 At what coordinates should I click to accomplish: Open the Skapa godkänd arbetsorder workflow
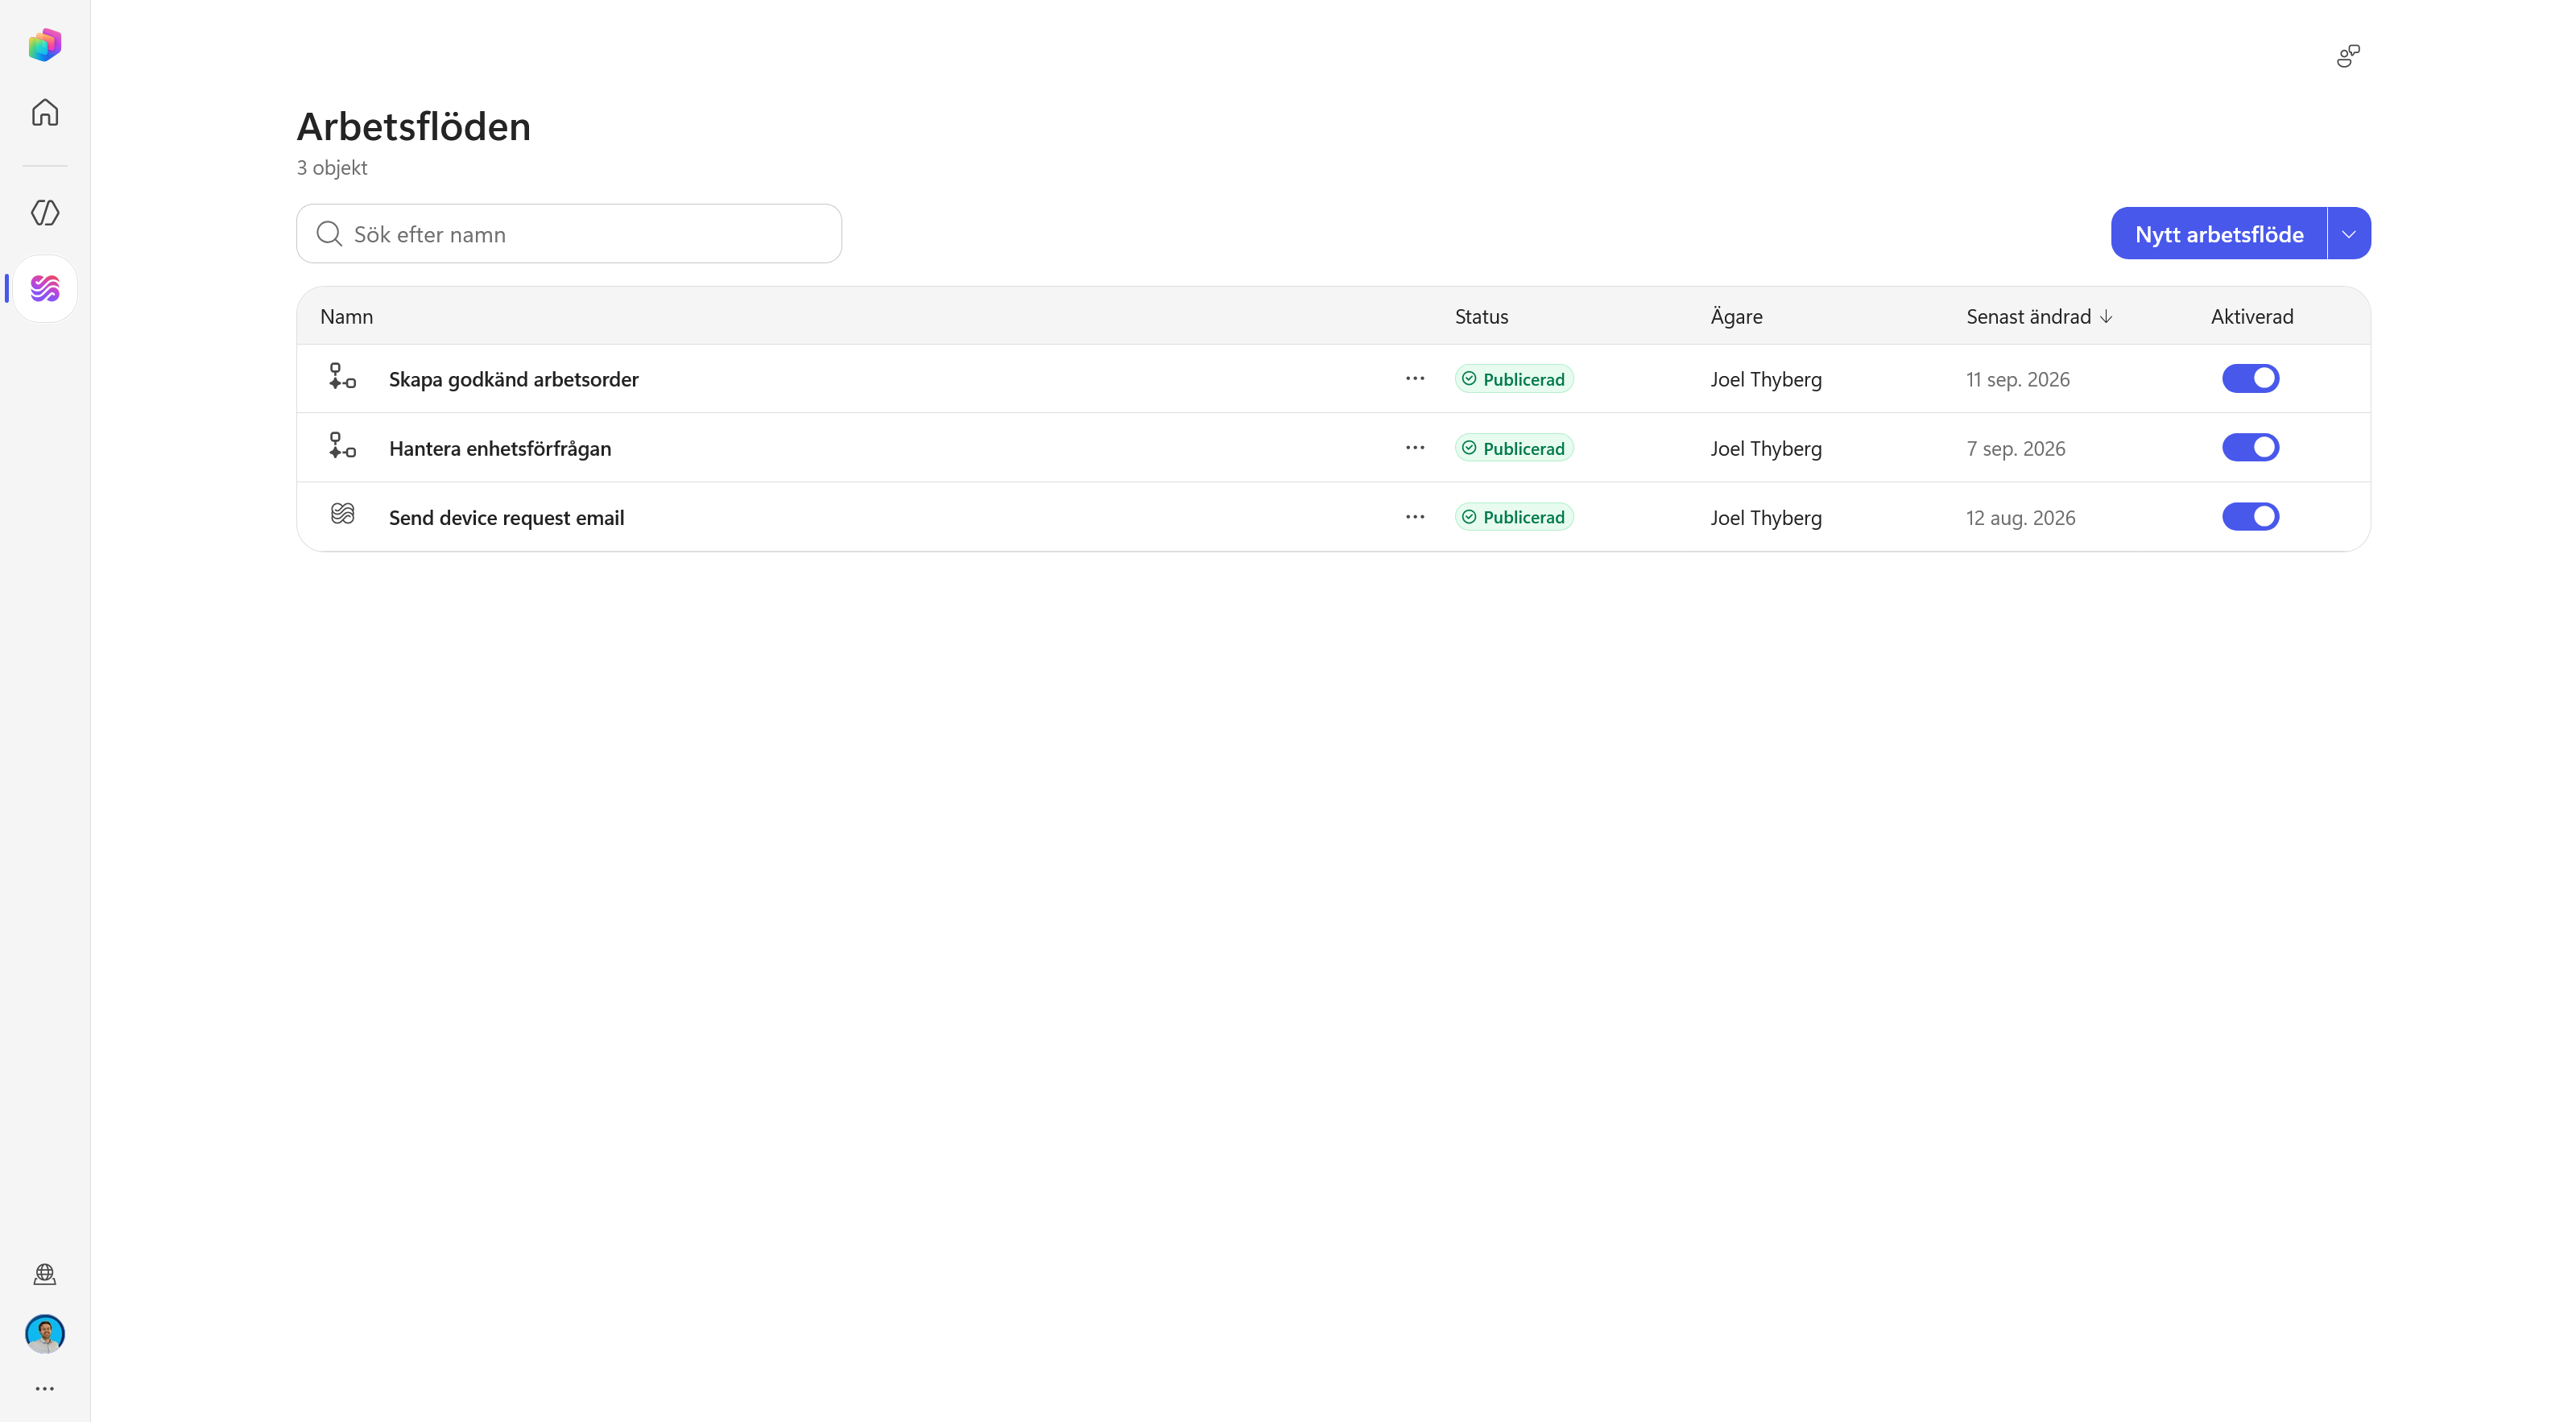click(513, 379)
